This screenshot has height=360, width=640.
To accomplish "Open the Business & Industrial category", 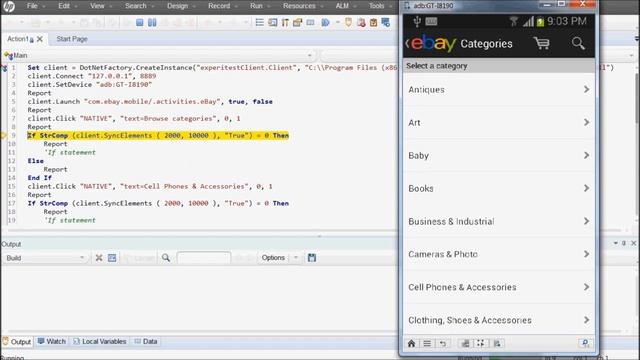I will [499, 221].
